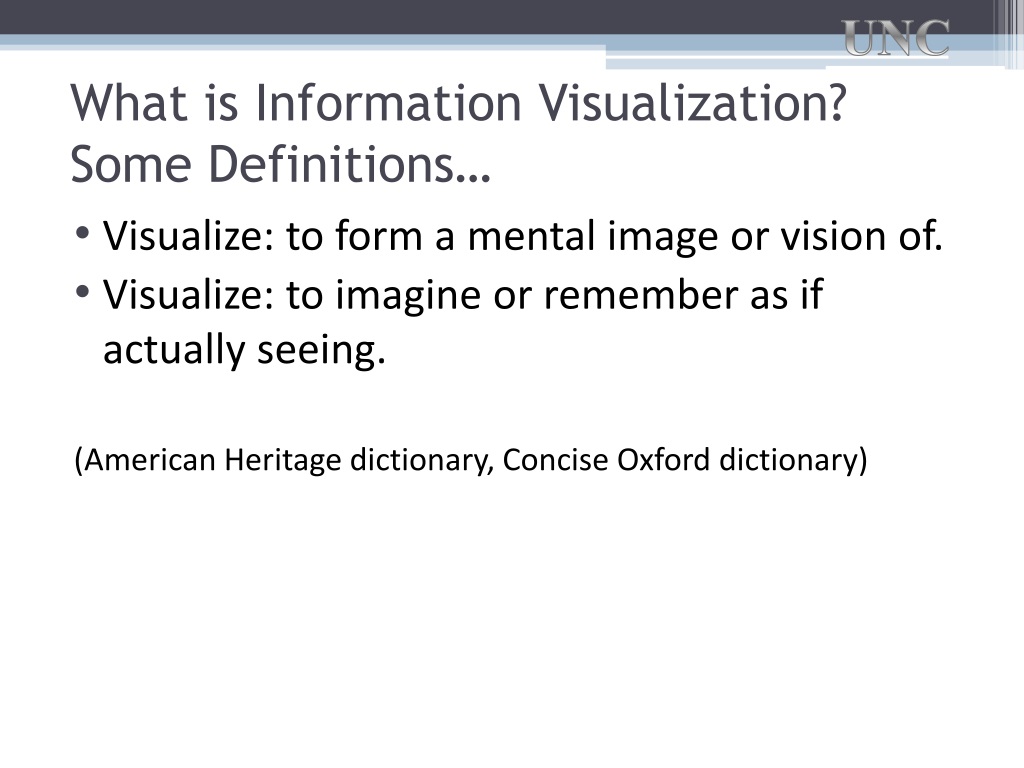Image resolution: width=1024 pixels, height=768 pixels.
Task: Click bullet line 'to imagine or remember as if'
Action: (554, 295)
